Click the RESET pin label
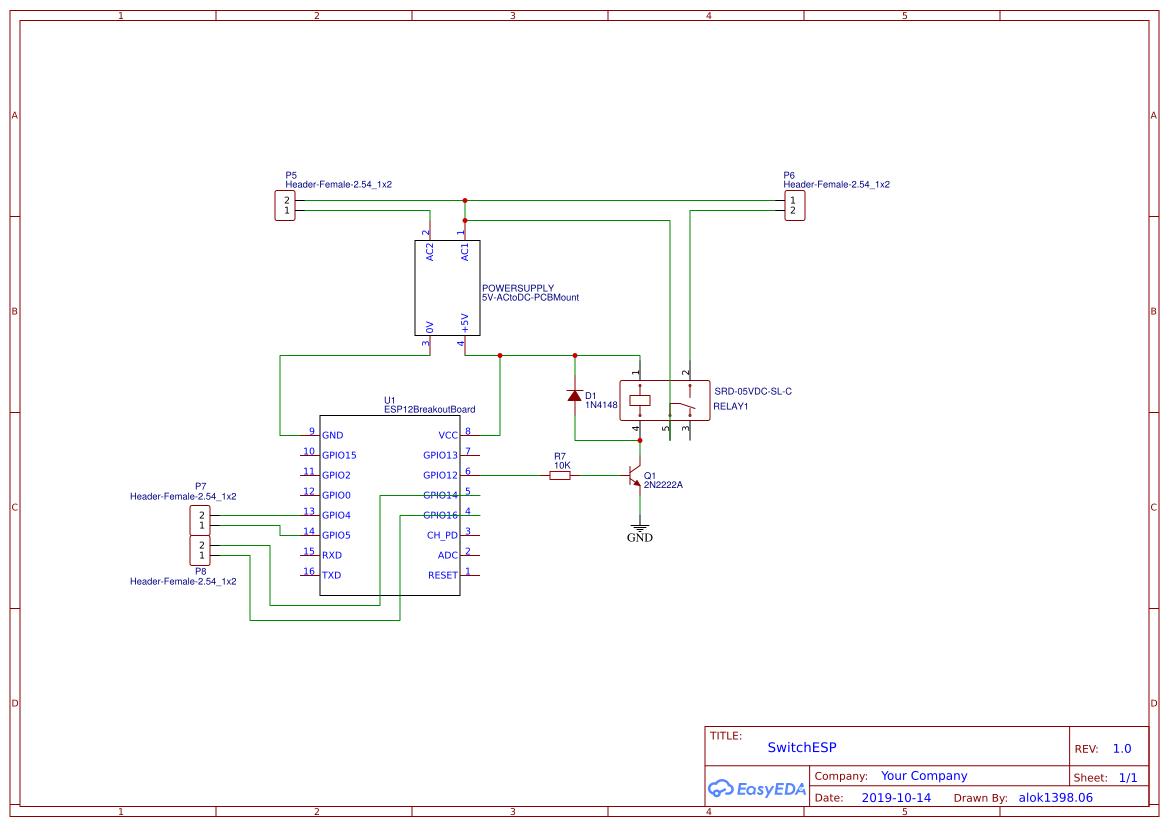The width and height of the screenshot is (1169, 828). click(x=441, y=575)
